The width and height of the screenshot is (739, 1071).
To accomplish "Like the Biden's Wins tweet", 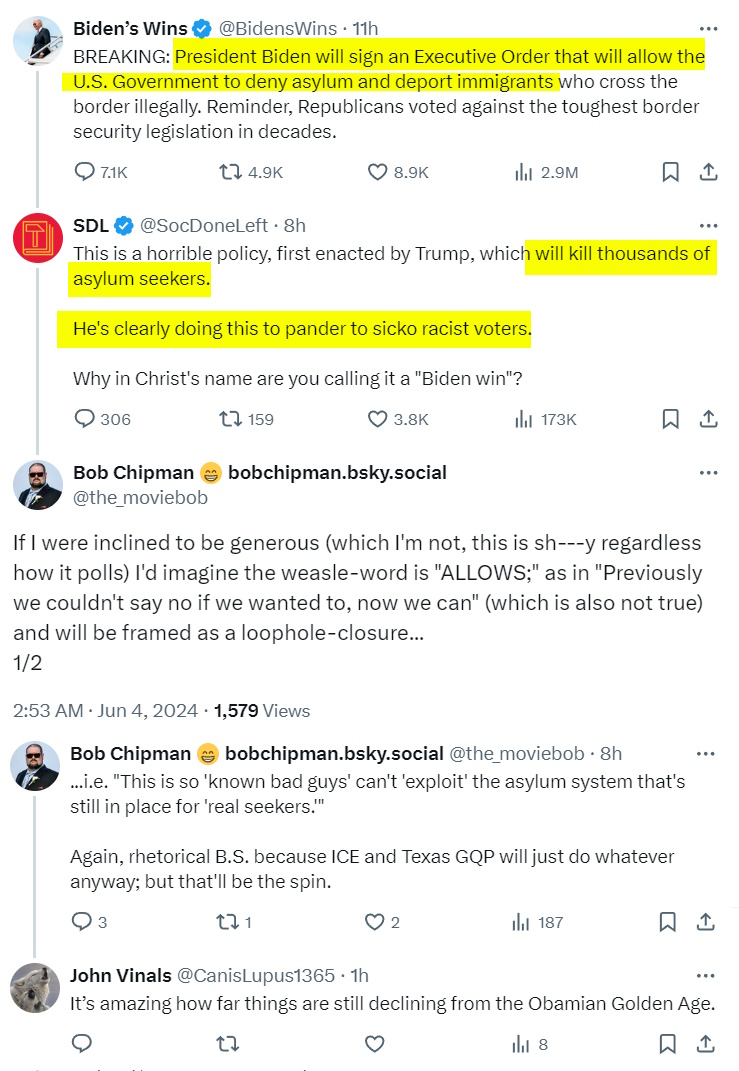I will [377, 172].
